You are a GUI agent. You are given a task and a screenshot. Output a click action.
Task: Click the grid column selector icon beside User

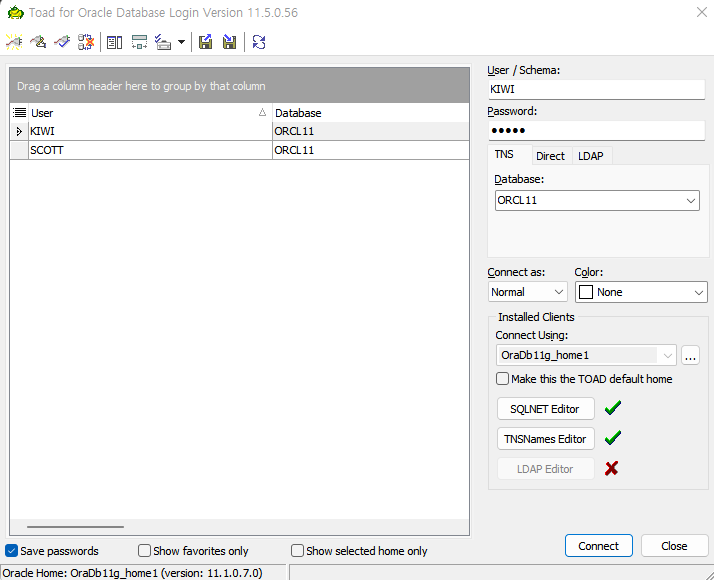[19, 112]
